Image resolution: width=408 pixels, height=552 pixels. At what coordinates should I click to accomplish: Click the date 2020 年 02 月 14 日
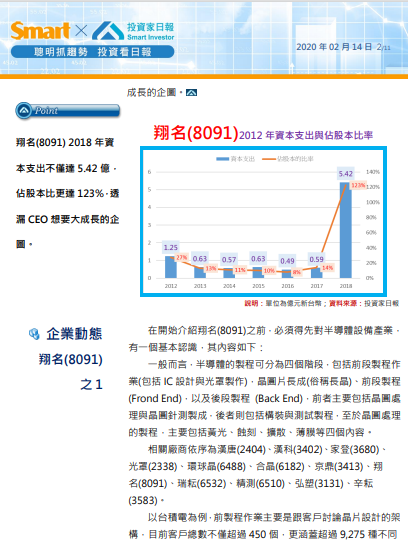(x=334, y=47)
